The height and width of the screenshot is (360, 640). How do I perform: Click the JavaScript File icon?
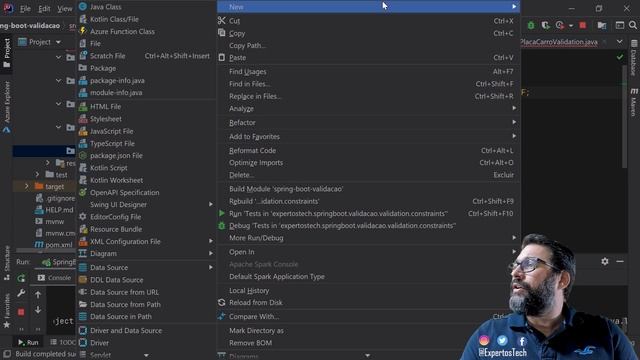[83, 131]
